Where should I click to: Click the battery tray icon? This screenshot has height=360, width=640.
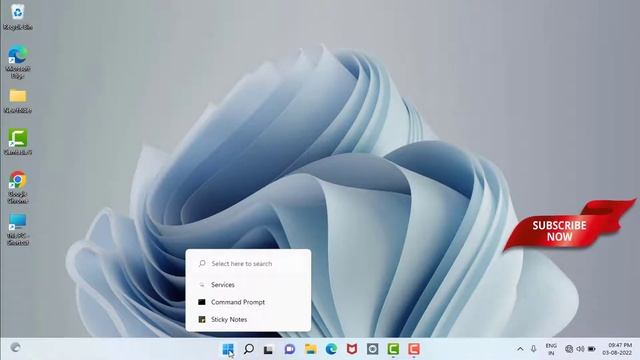pyautogui.click(x=591, y=349)
